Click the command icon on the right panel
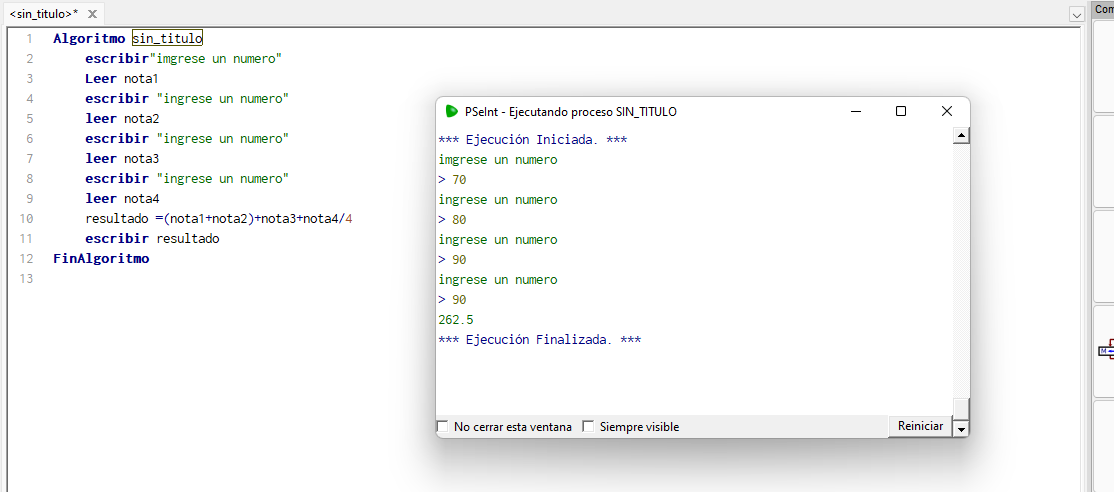This screenshot has height=492, width=1114. point(1106,349)
